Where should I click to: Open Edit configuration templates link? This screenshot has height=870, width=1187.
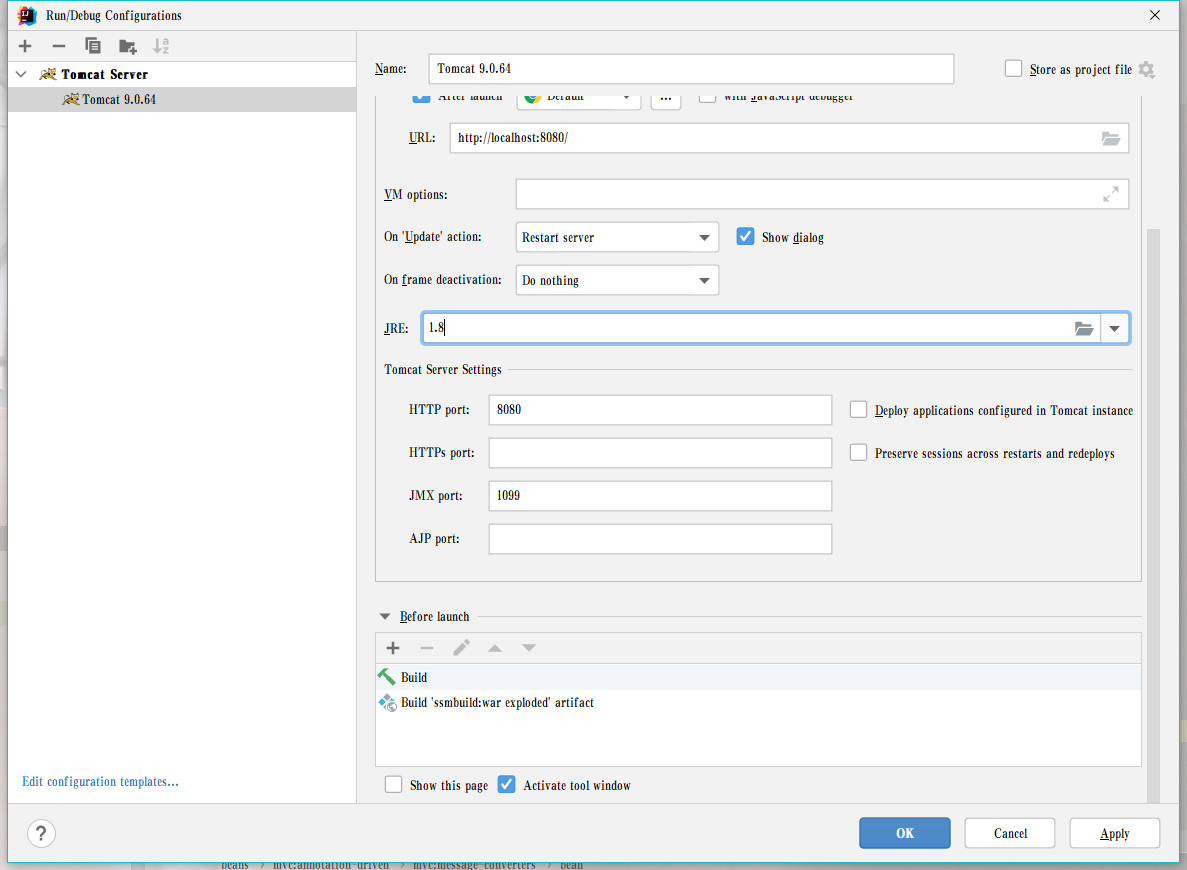coord(100,782)
